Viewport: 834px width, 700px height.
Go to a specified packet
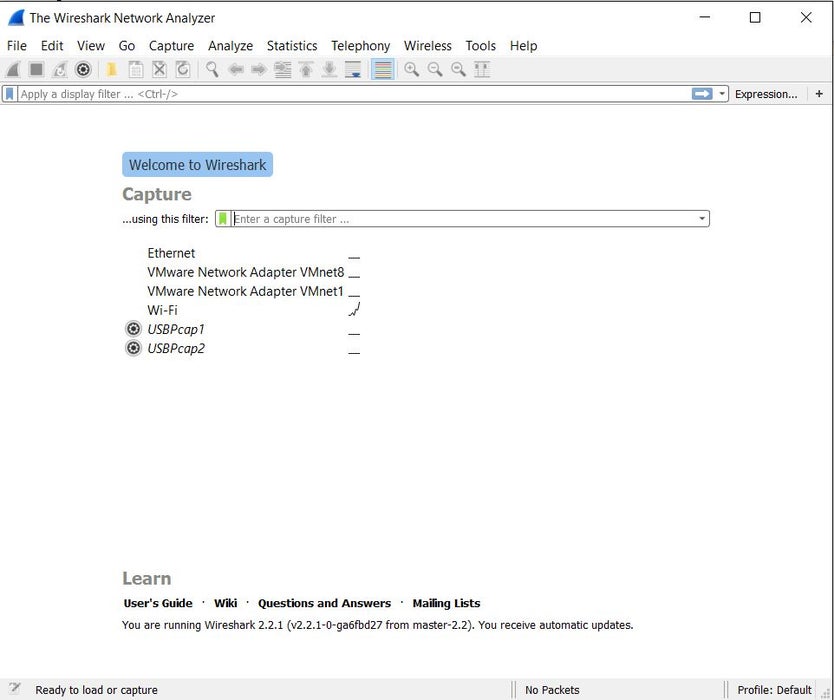282,69
